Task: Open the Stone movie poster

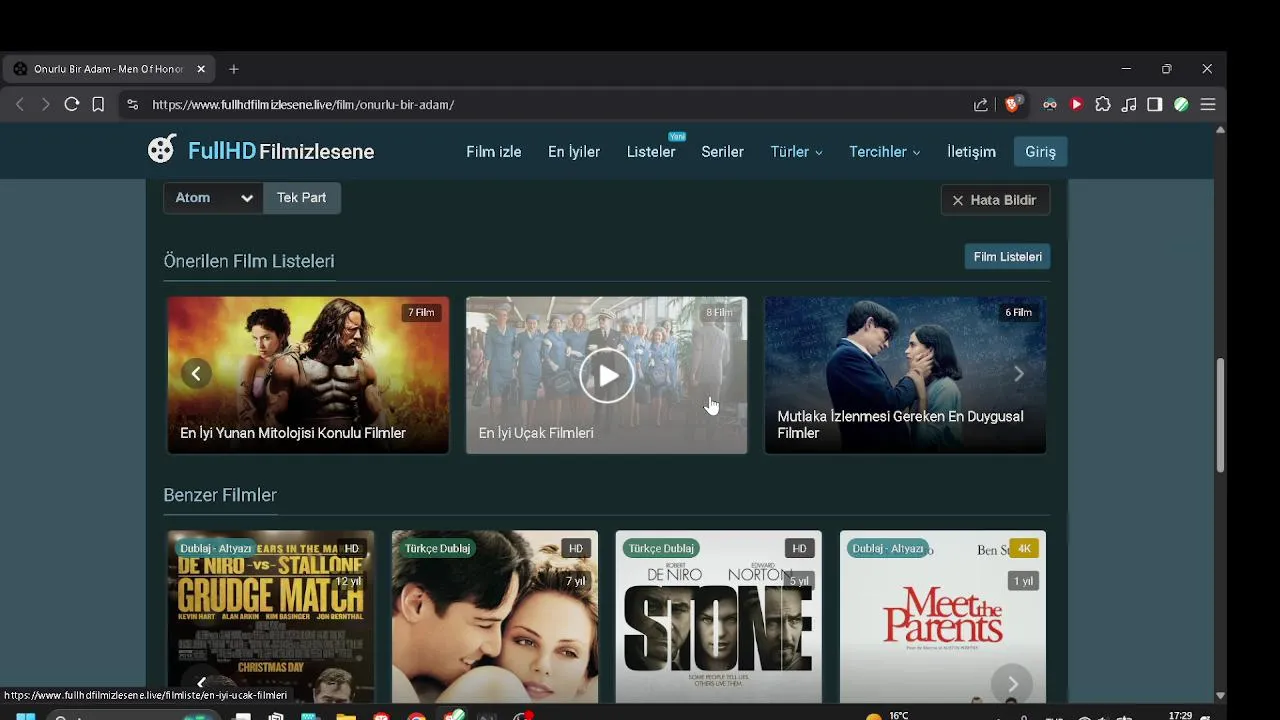Action: click(x=719, y=617)
